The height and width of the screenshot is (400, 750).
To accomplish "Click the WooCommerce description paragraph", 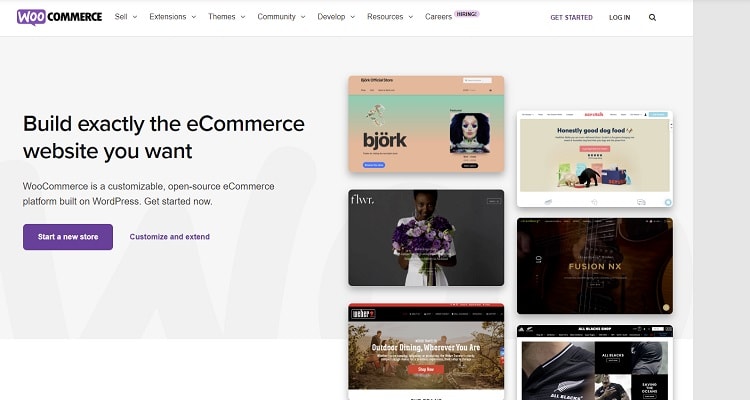I will tap(149, 194).
